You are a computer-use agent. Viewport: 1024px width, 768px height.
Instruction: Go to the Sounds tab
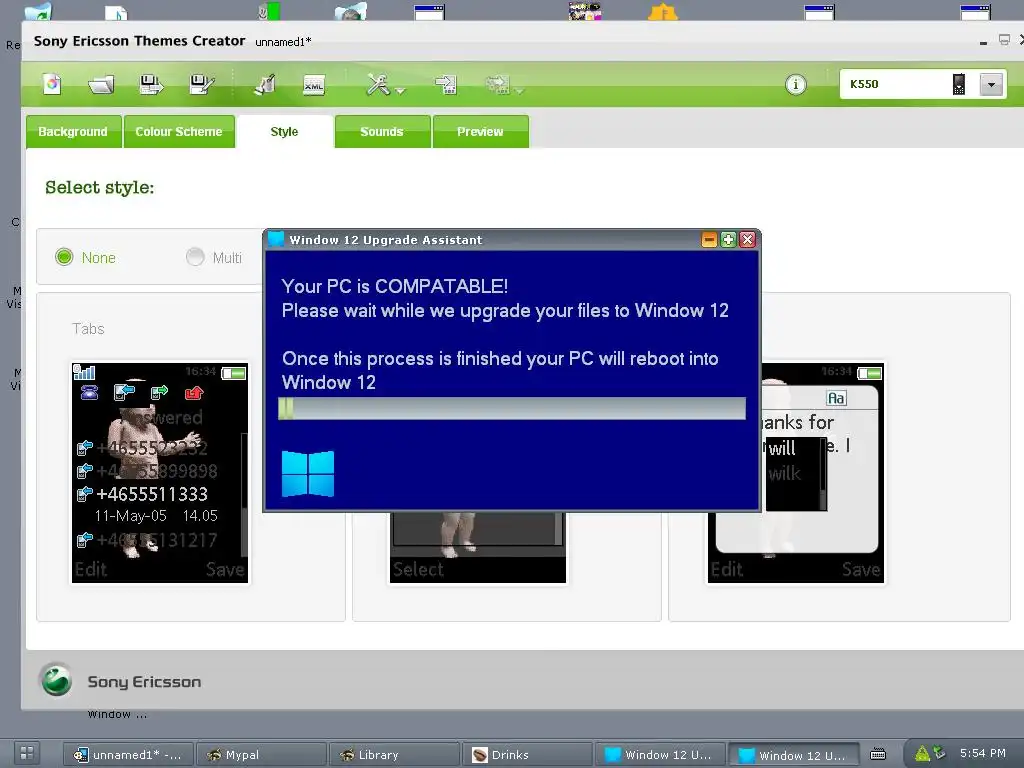(x=382, y=131)
